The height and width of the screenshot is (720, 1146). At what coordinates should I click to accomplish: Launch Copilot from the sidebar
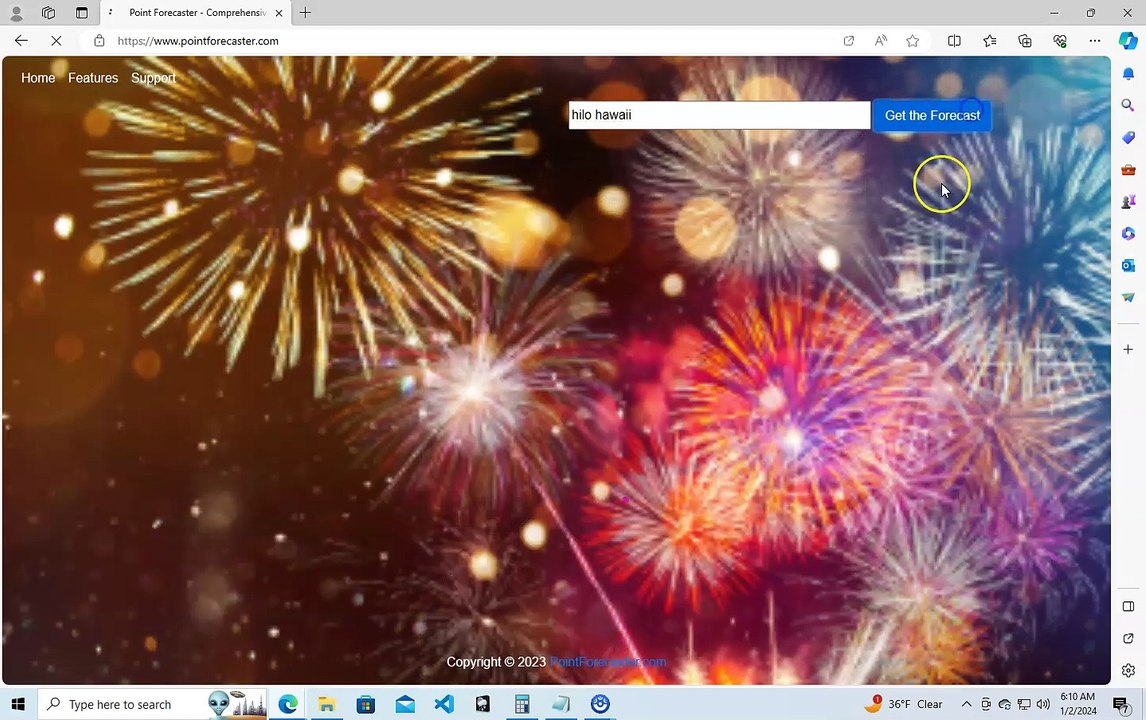(x=1128, y=41)
